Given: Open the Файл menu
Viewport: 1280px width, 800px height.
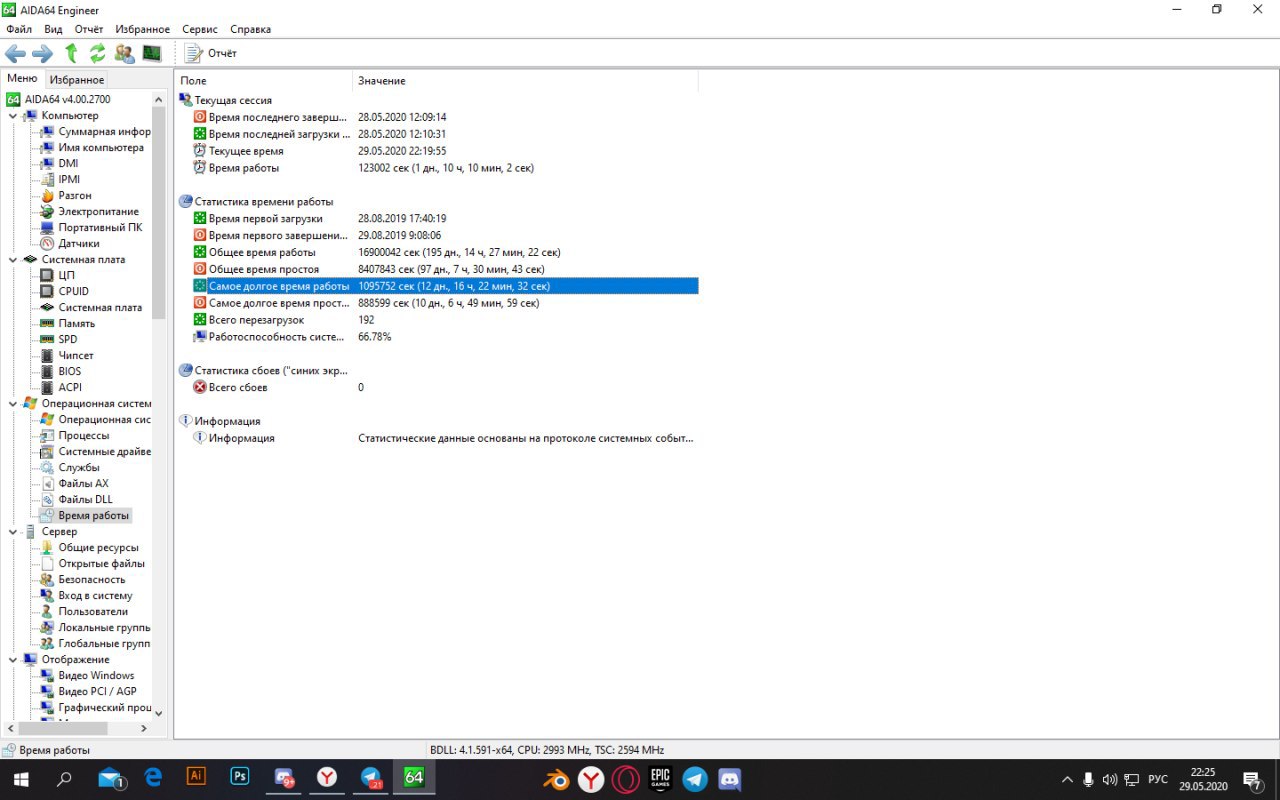Looking at the screenshot, I should coord(19,29).
